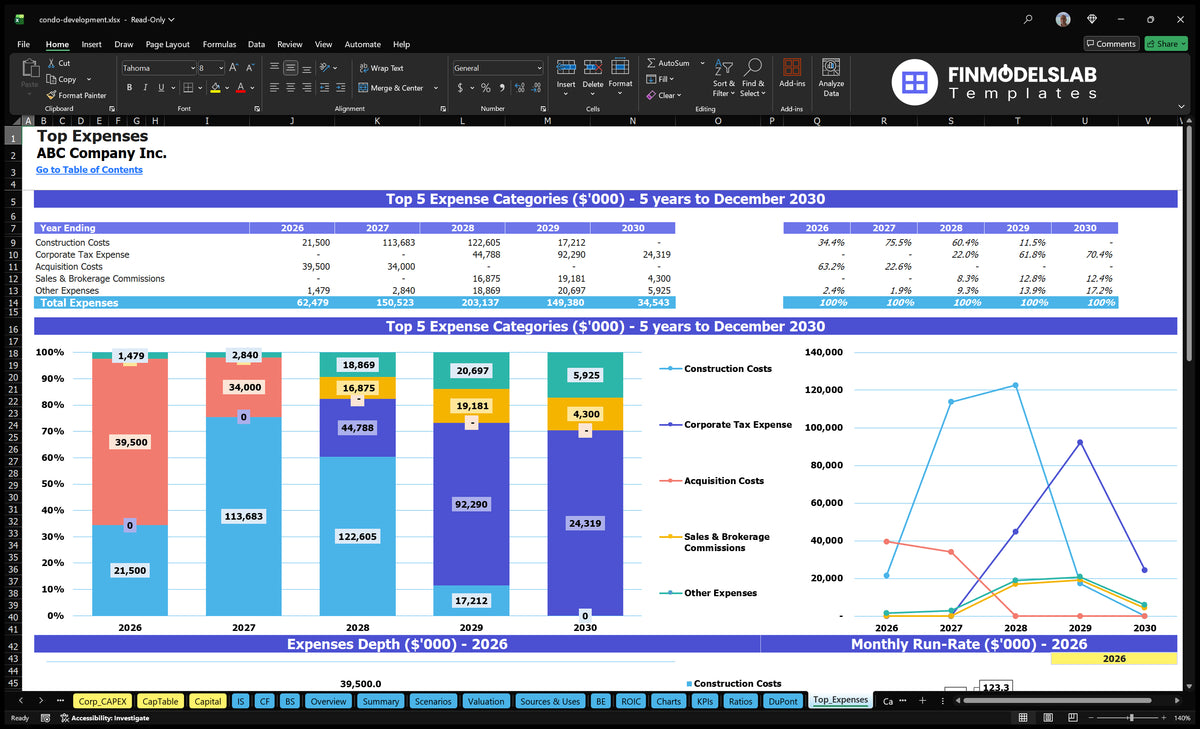Toggle Wrap Text

coord(382,68)
